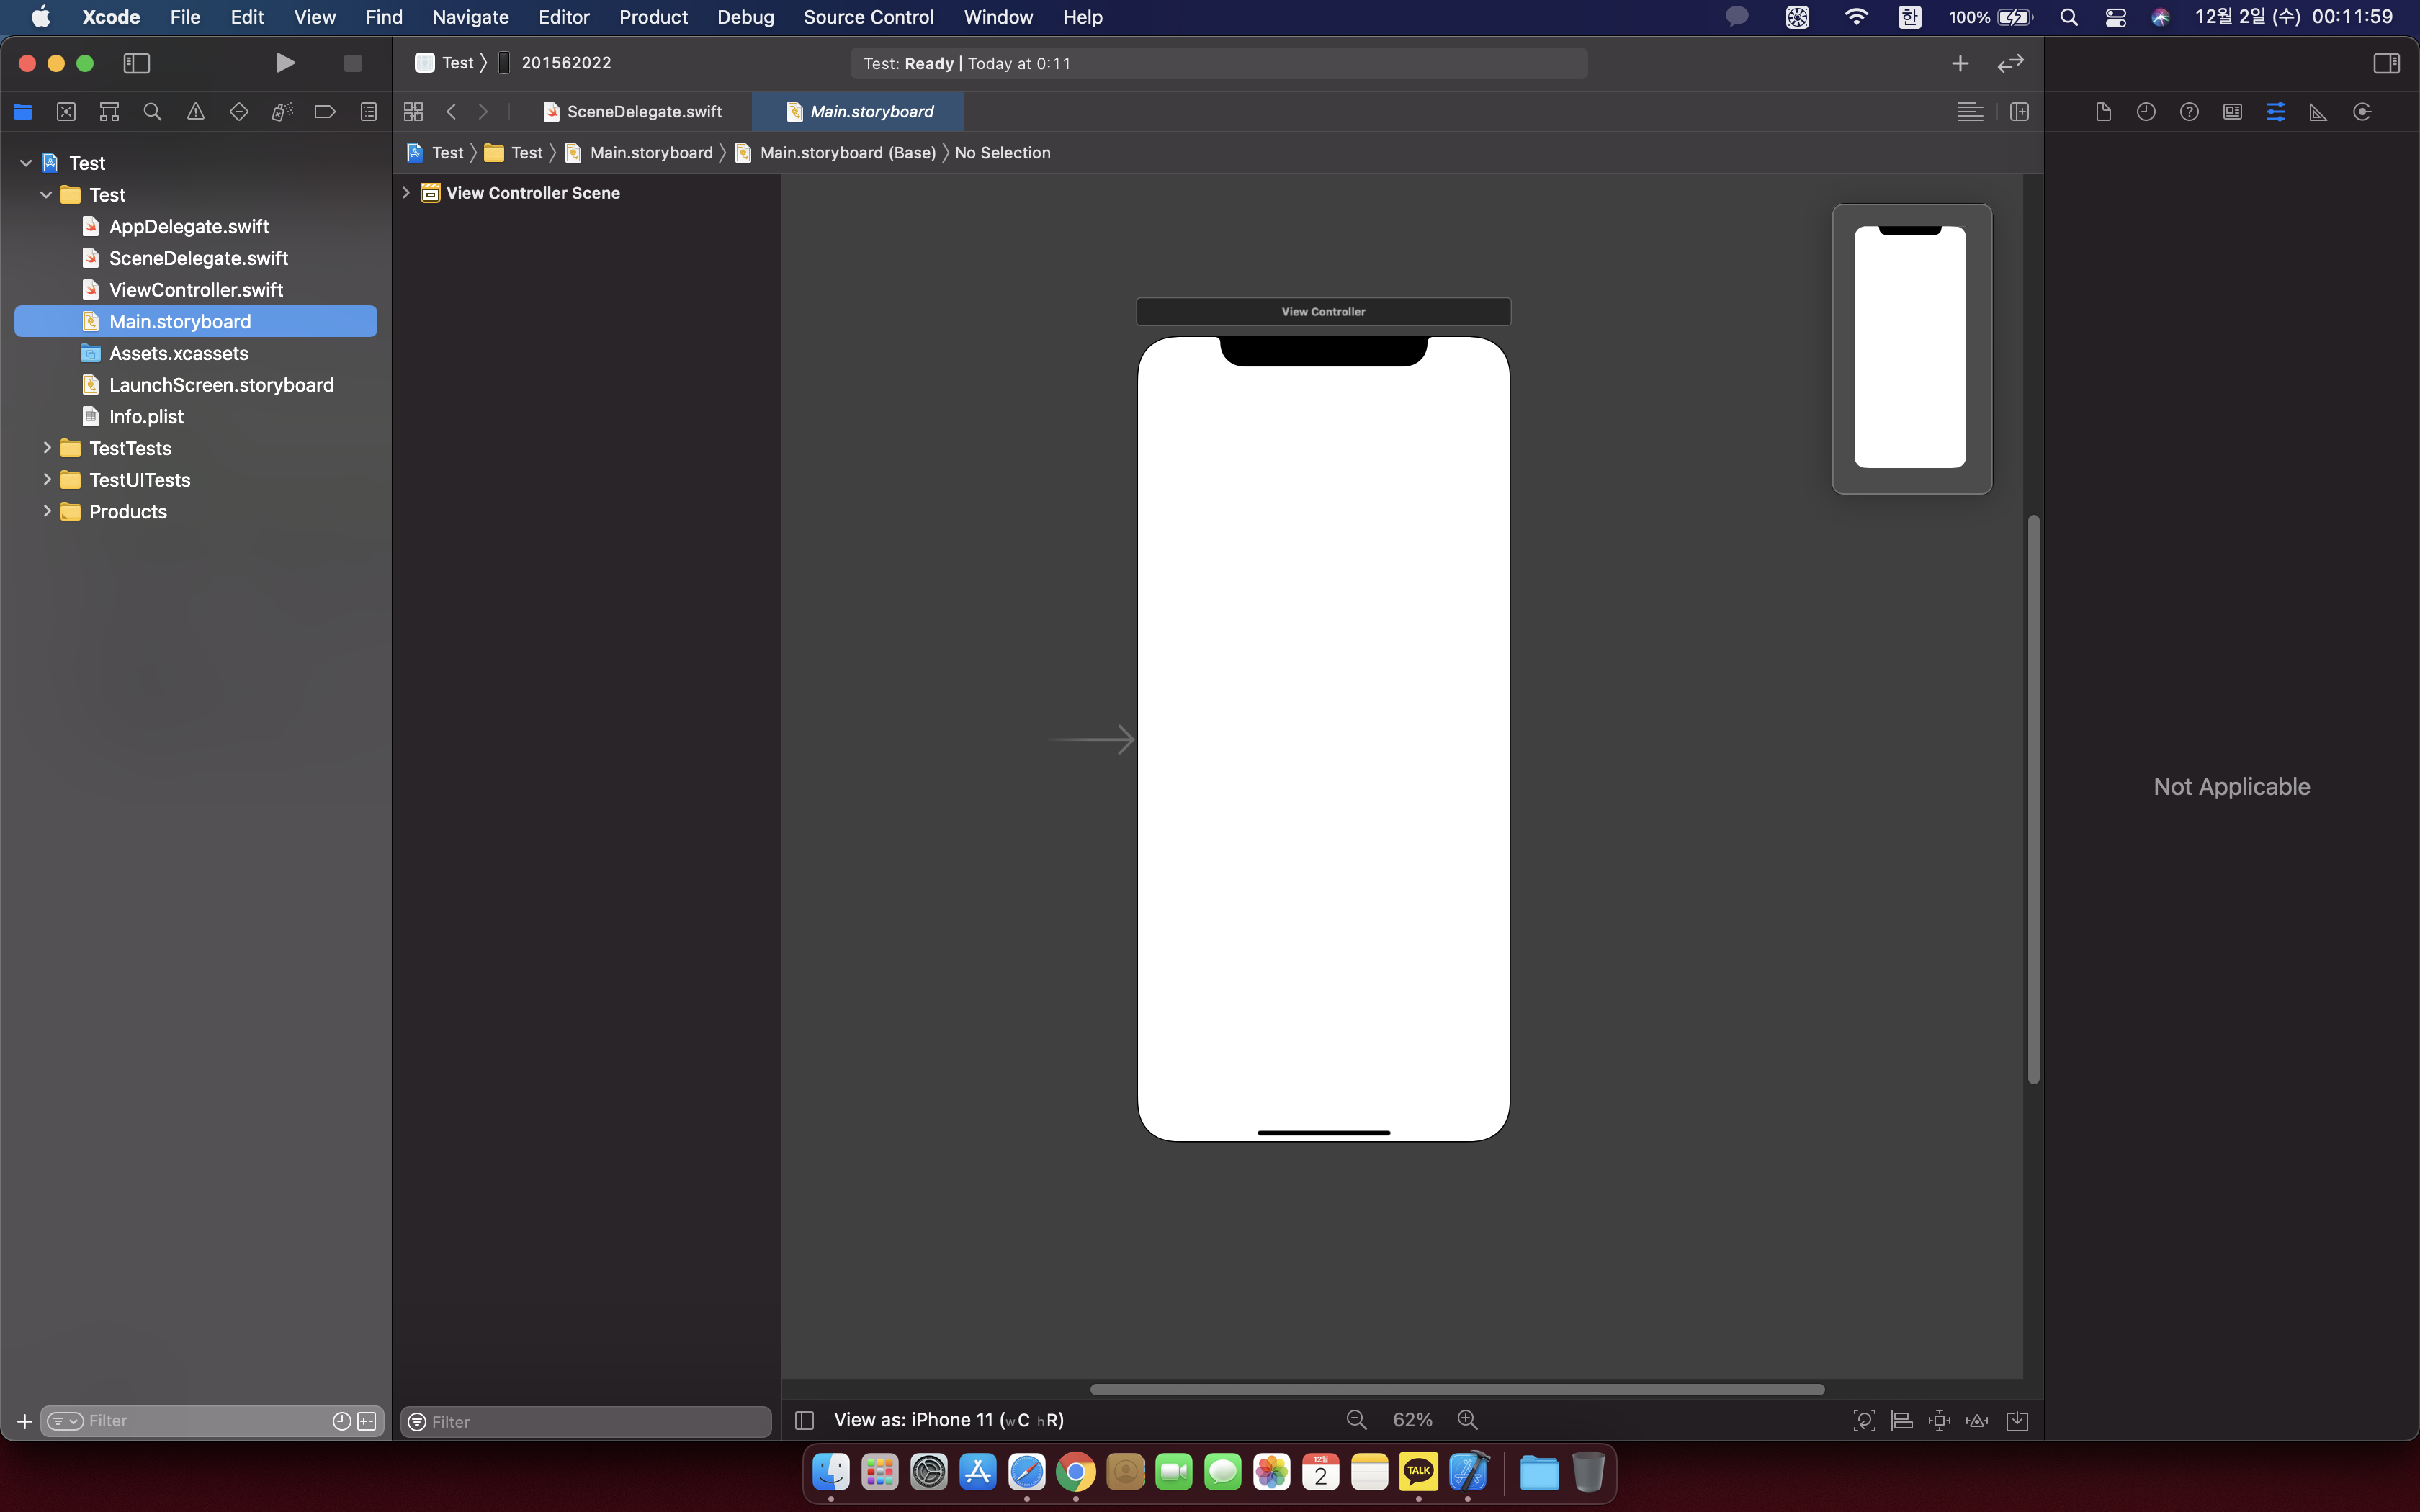The image size is (2420, 1512).
Task: Collapse the Test group folder
Action: [46, 195]
